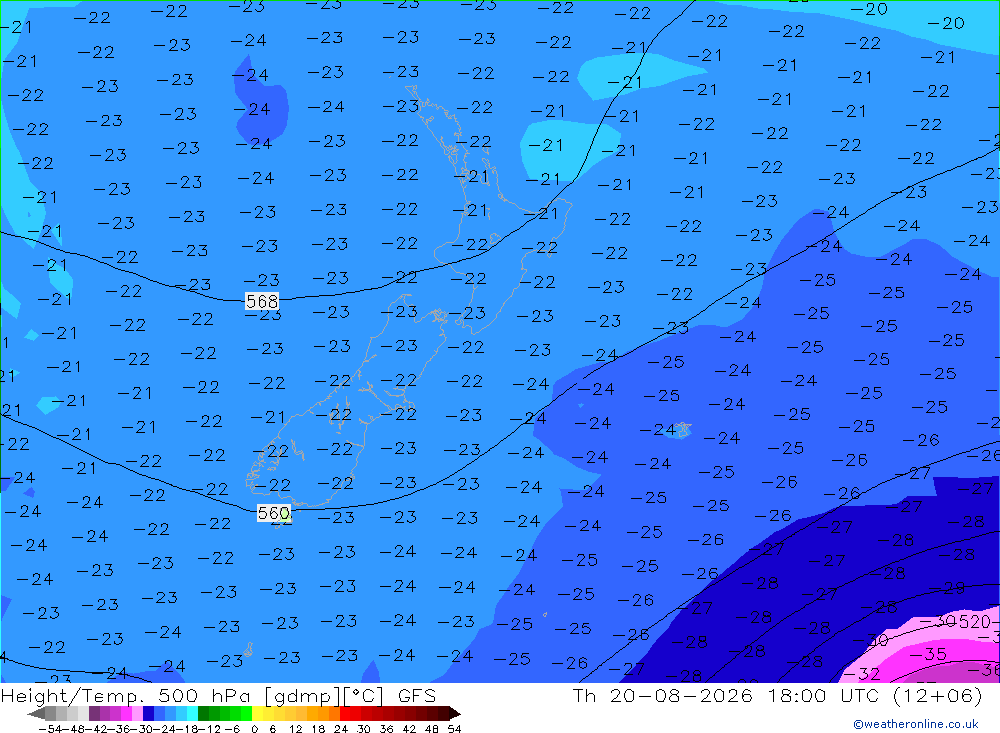Click the -32 temperature value on map
The width and height of the screenshot is (1000, 733).
861,674
